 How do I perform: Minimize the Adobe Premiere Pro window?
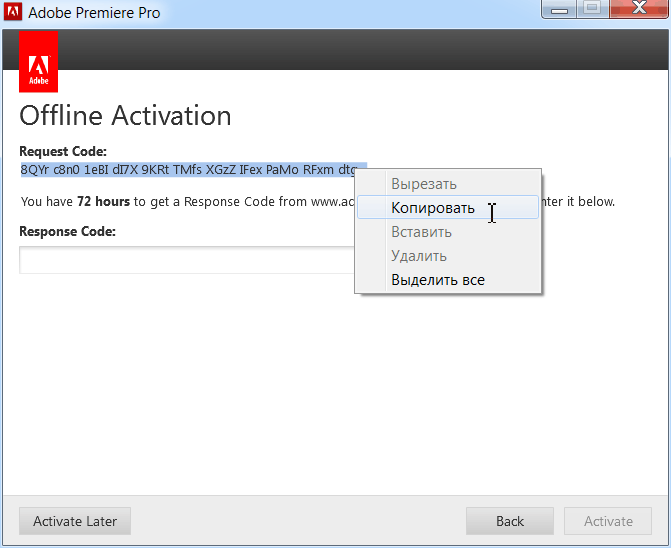559,9
